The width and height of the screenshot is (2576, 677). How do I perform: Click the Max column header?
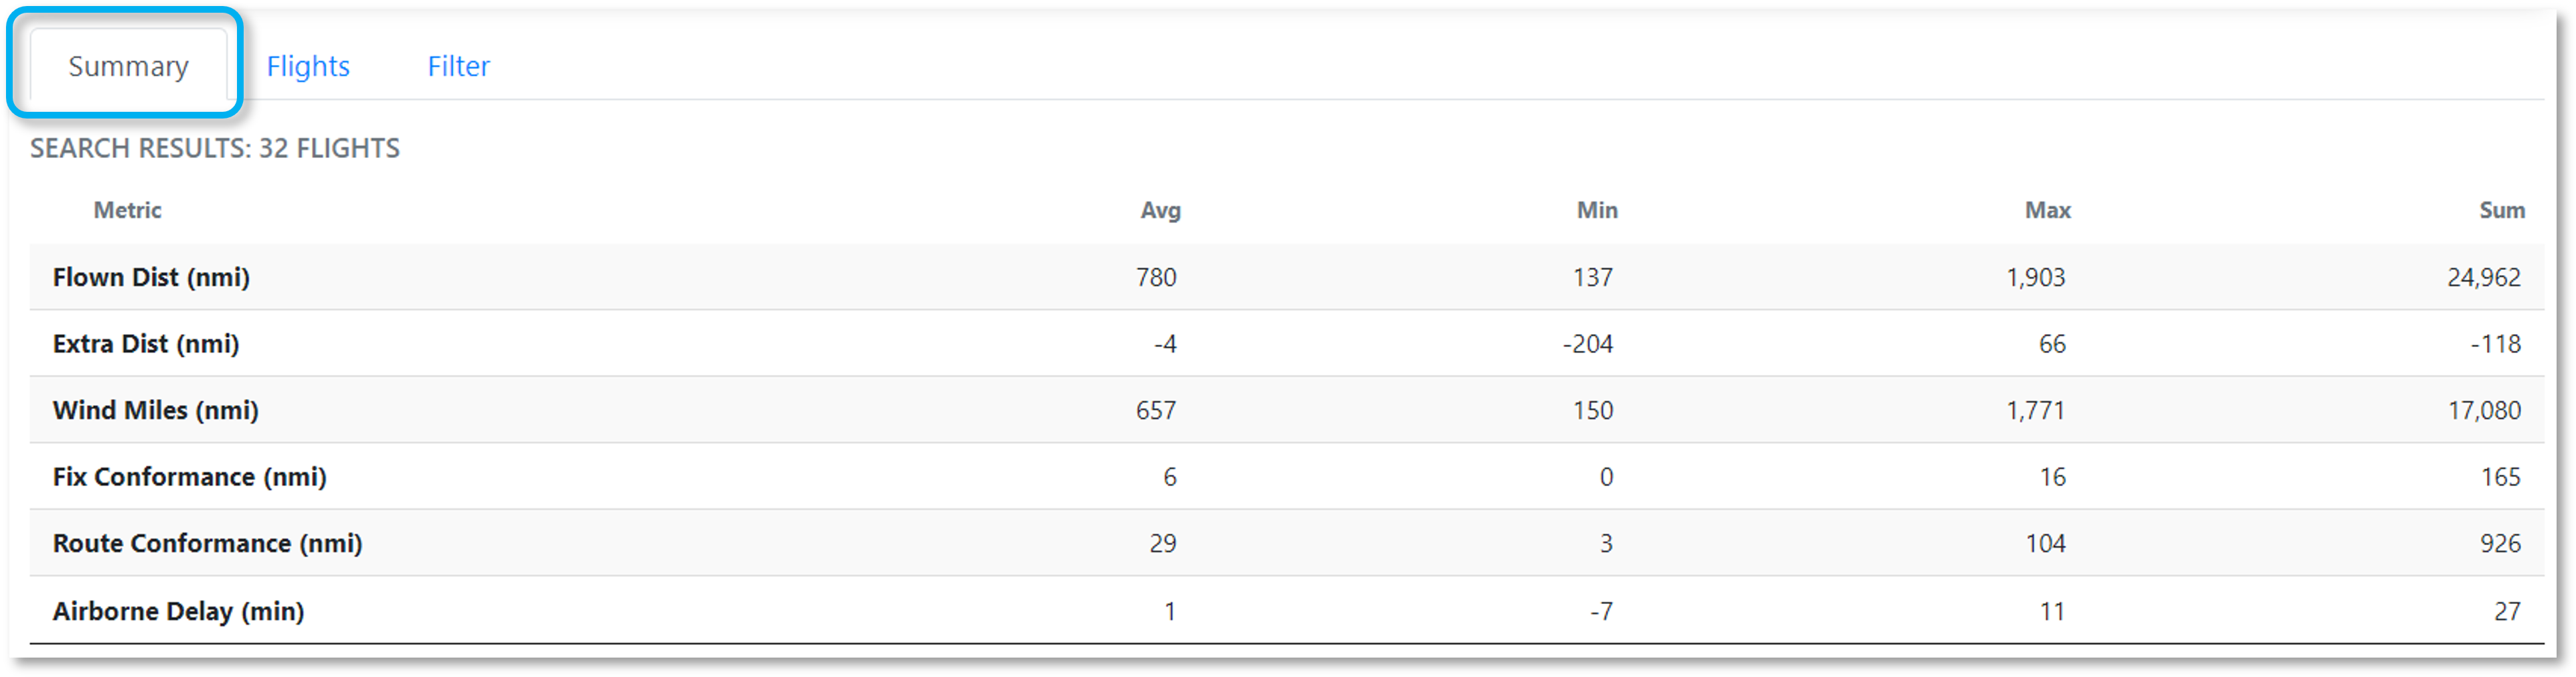click(2047, 210)
